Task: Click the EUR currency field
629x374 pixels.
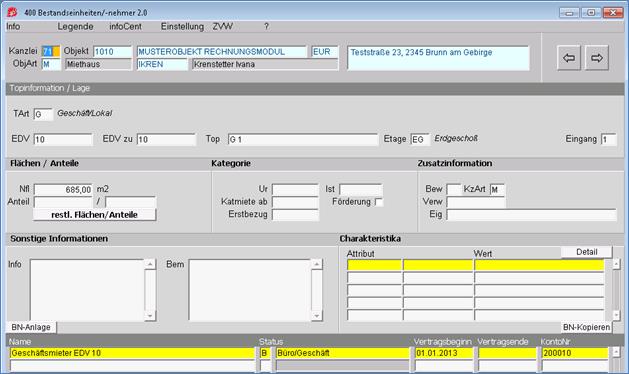Action: [325, 52]
